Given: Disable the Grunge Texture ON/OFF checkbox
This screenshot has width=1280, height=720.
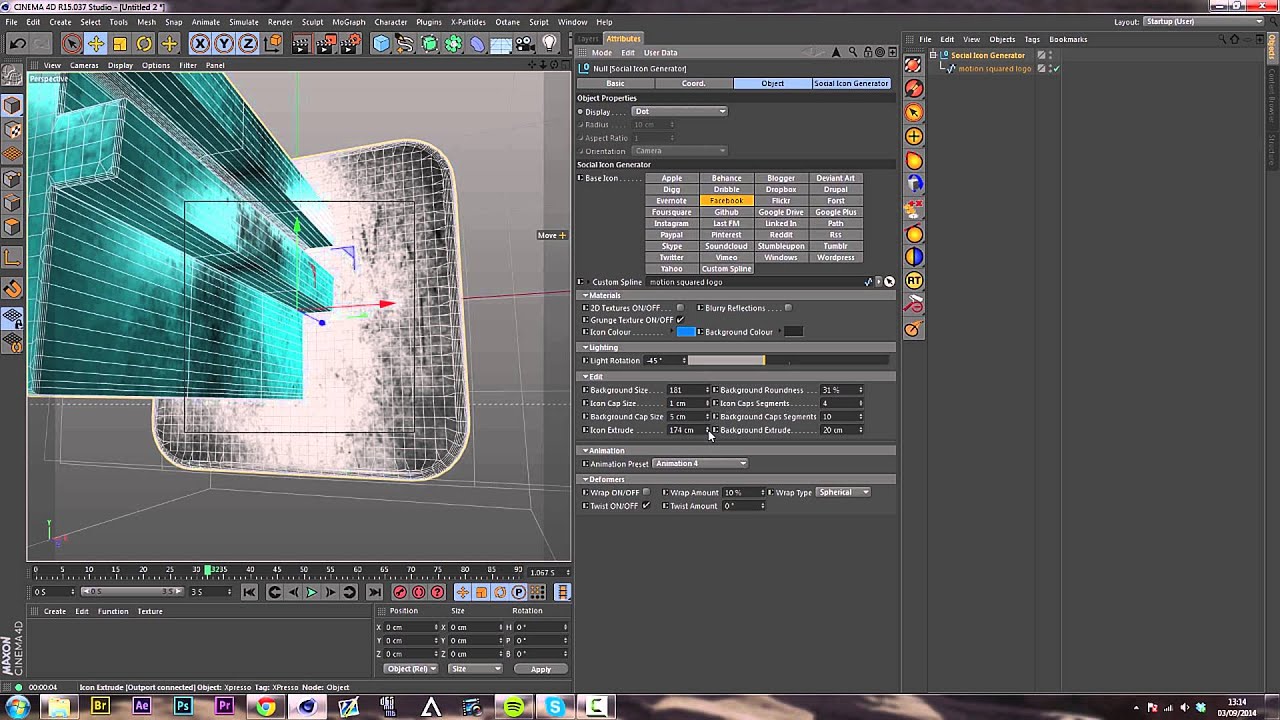Looking at the screenshot, I should point(680,320).
